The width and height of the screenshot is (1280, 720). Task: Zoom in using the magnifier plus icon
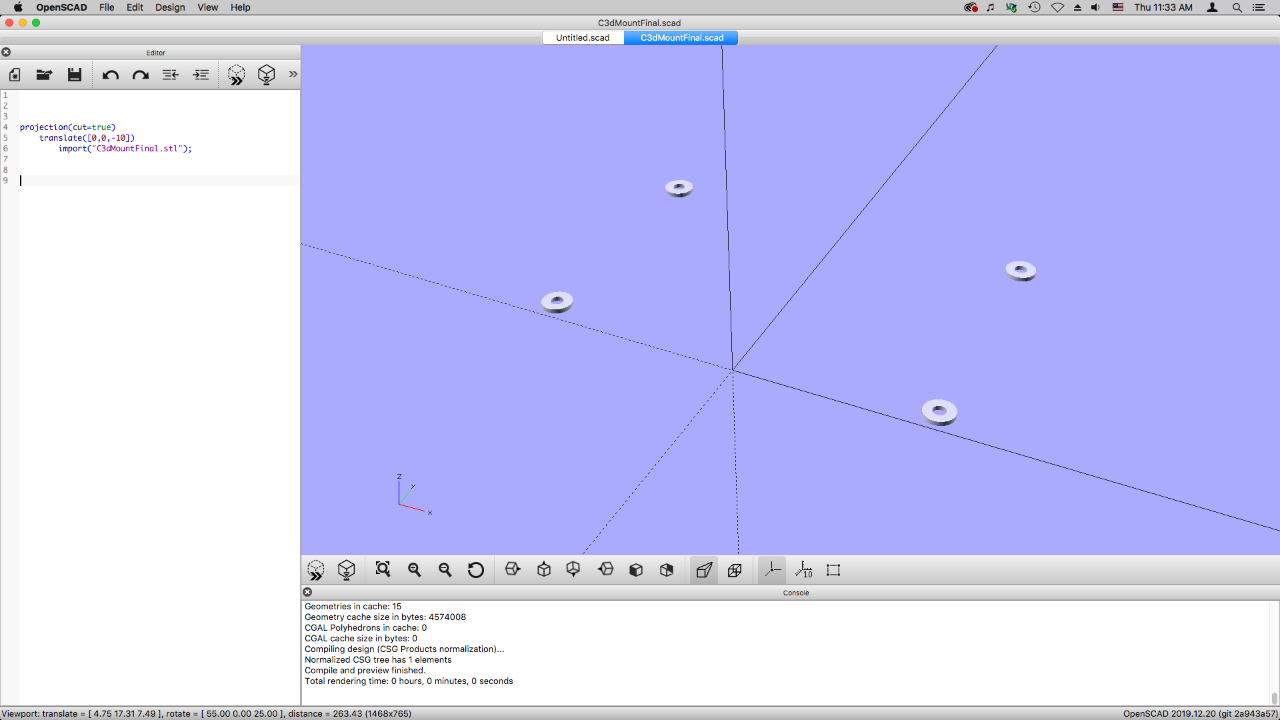tap(414, 570)
